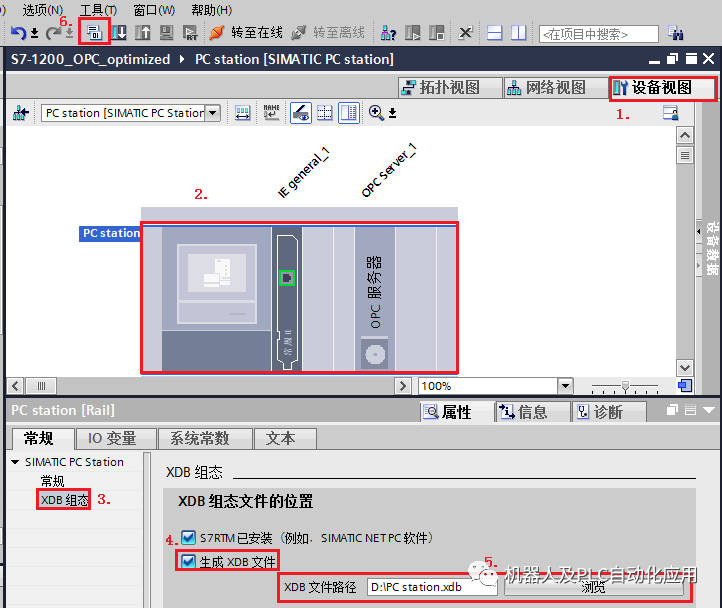
Task: Click the go to network view icon
Action: [20, 113]
